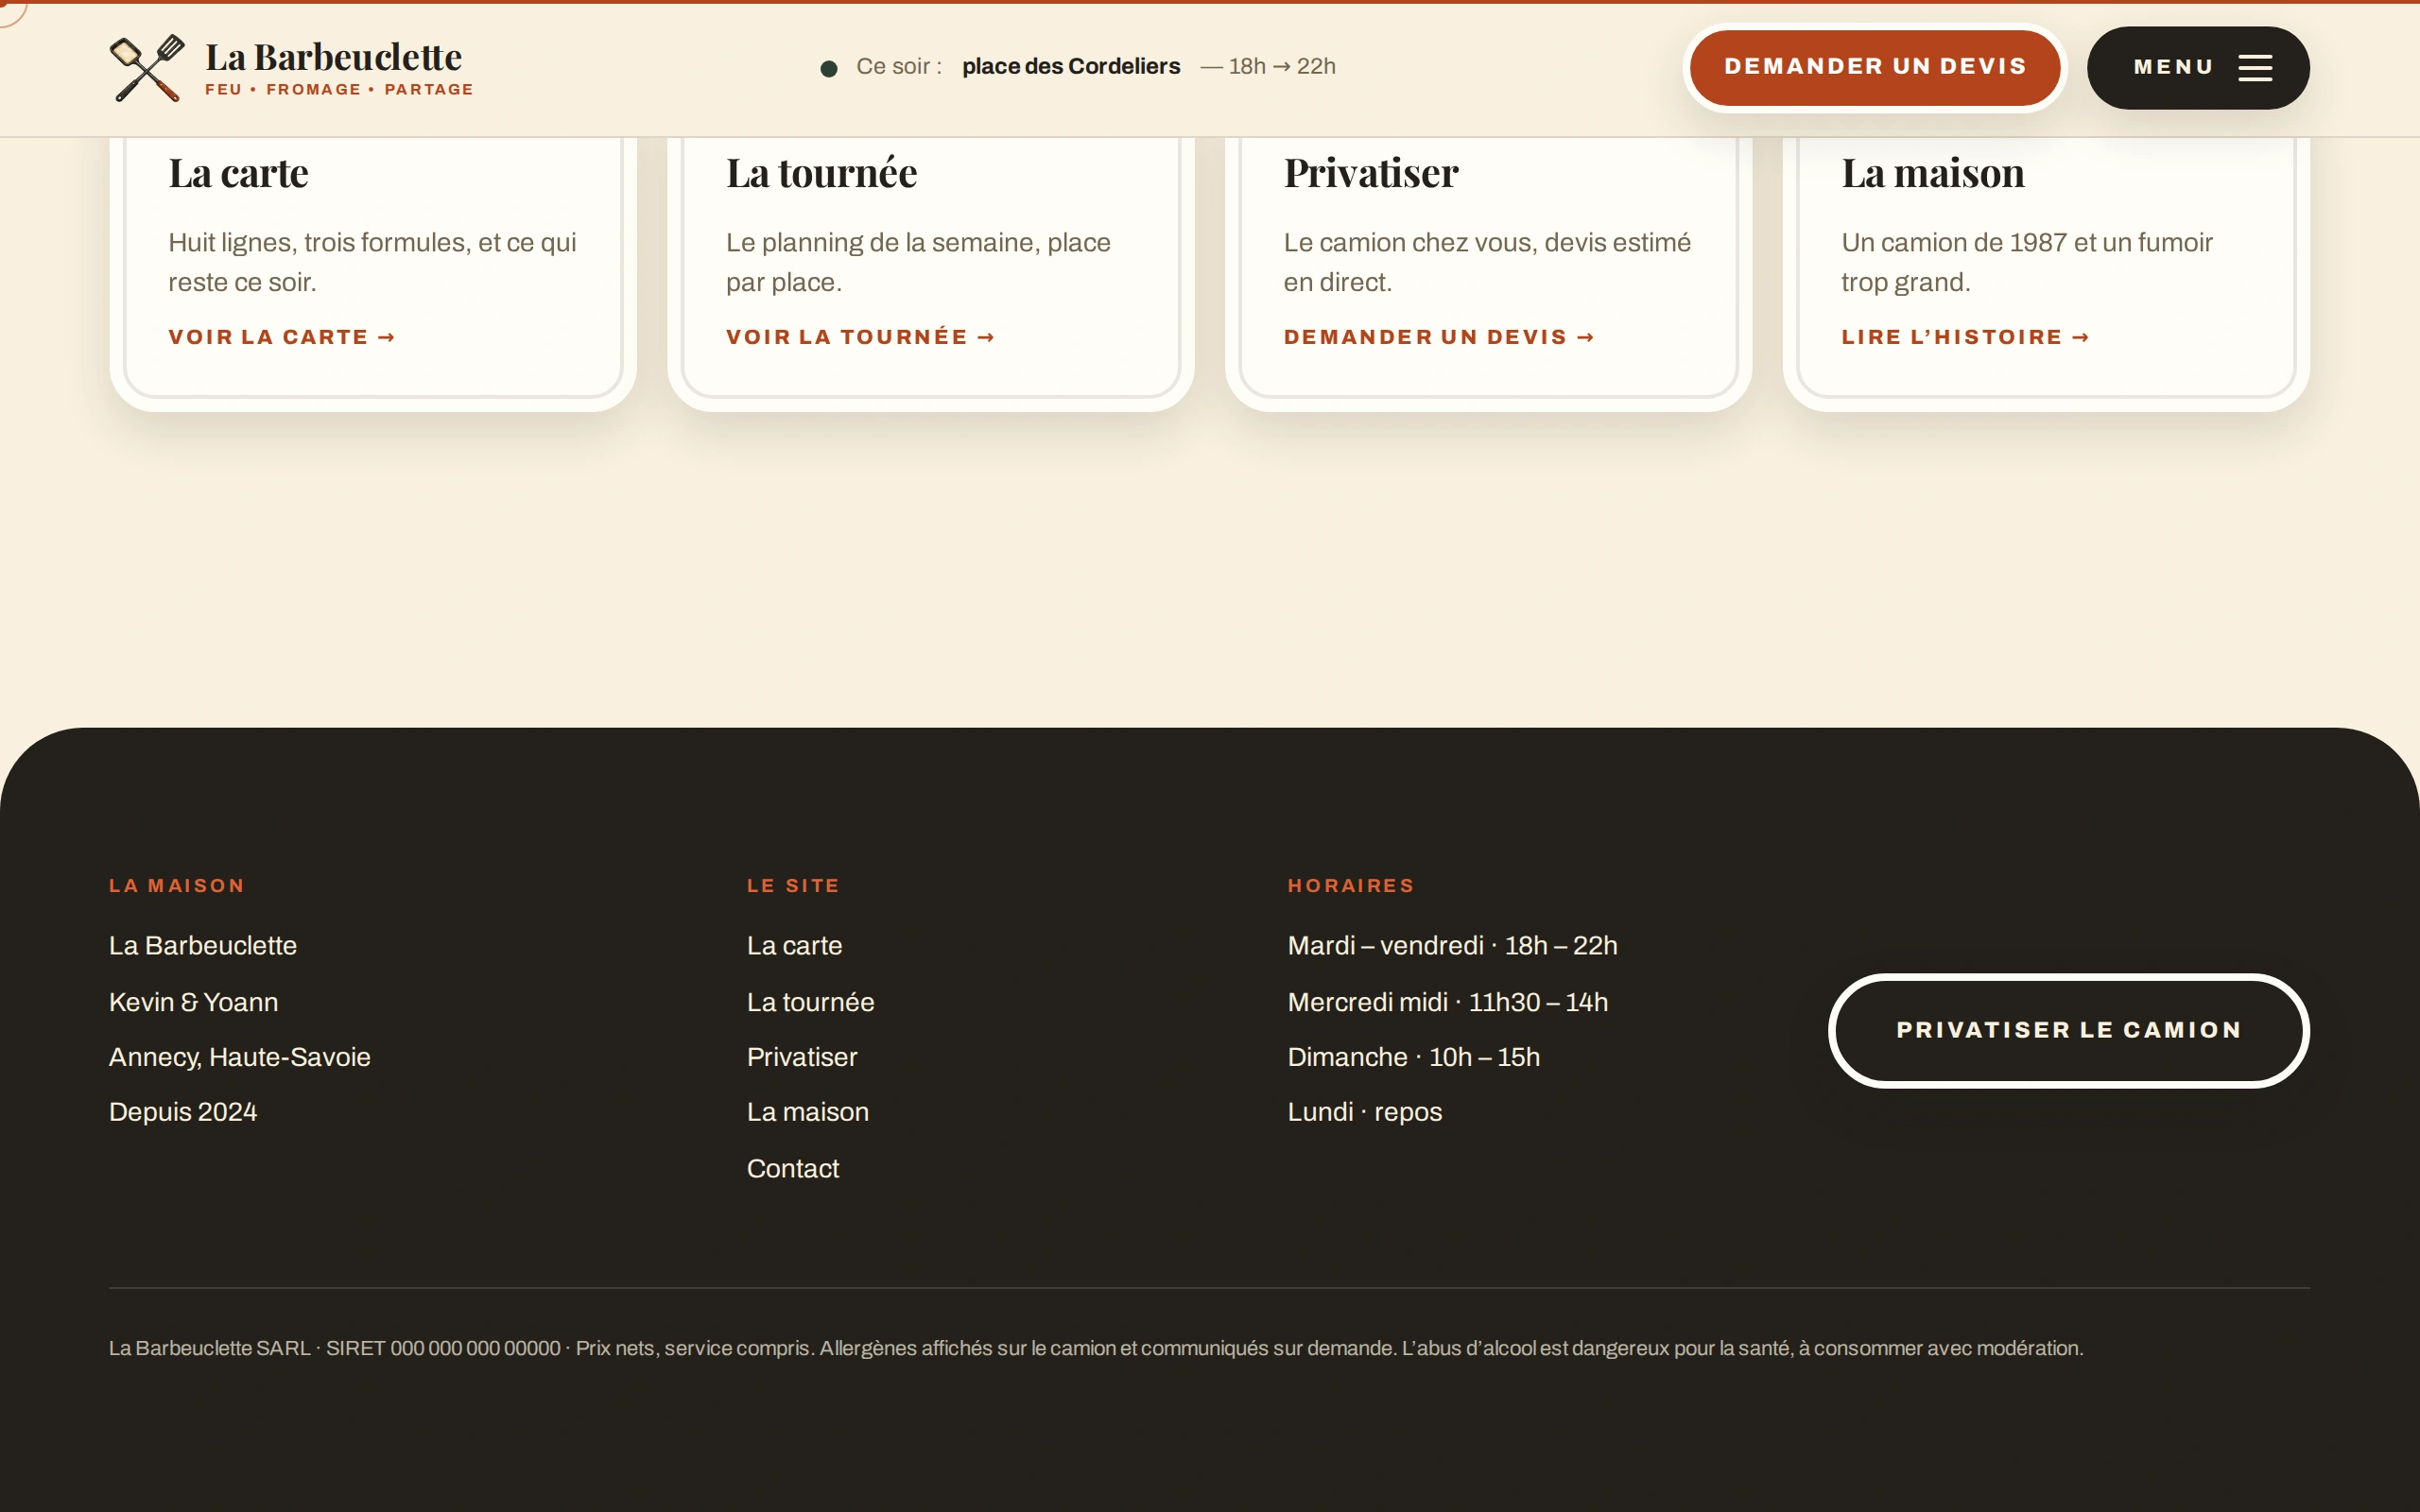Click the La Barbeuclette brand name in header
The image size is (2420, 1512).
(x=333, y=57)
